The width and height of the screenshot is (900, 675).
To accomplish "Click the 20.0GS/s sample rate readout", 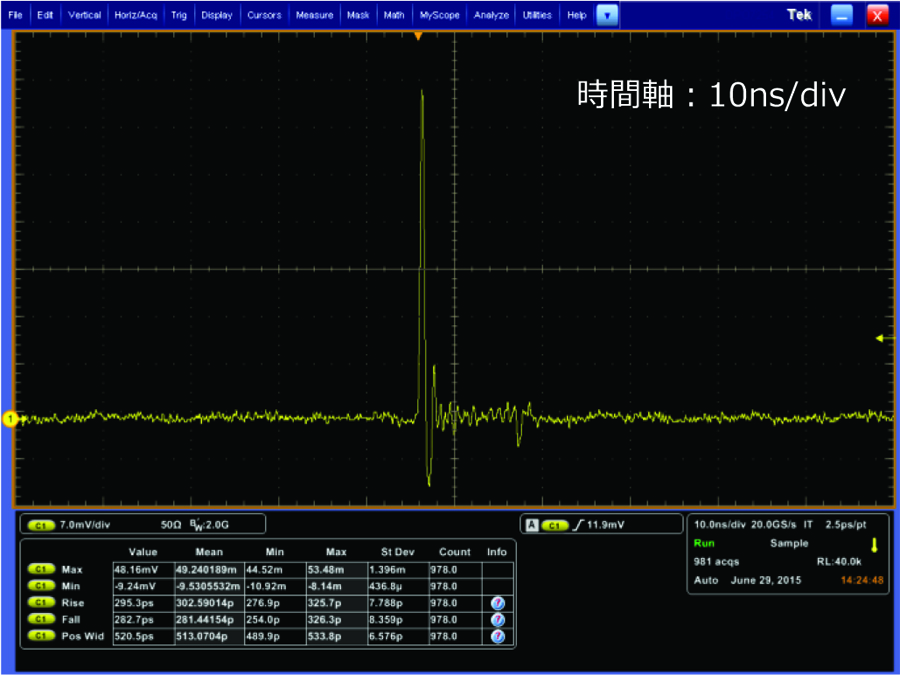I will pyautogui.click(x=774, y=525).
